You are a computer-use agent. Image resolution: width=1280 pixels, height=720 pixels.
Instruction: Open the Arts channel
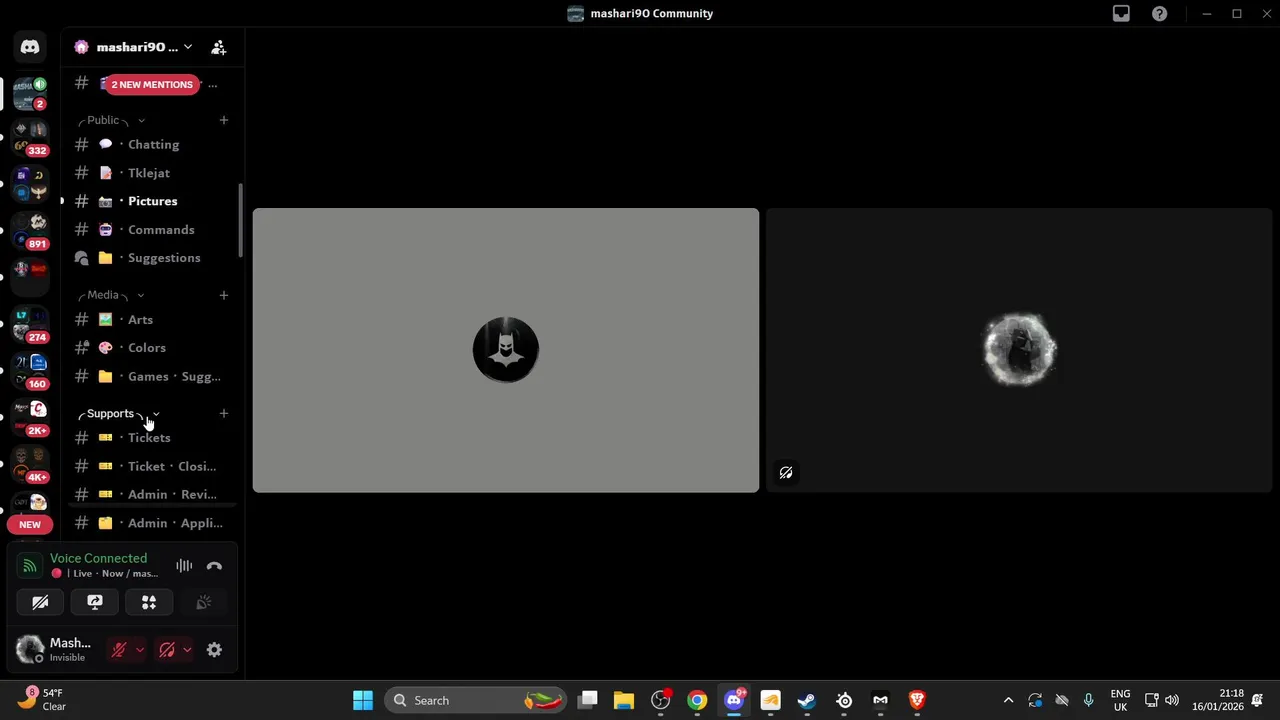152,320
